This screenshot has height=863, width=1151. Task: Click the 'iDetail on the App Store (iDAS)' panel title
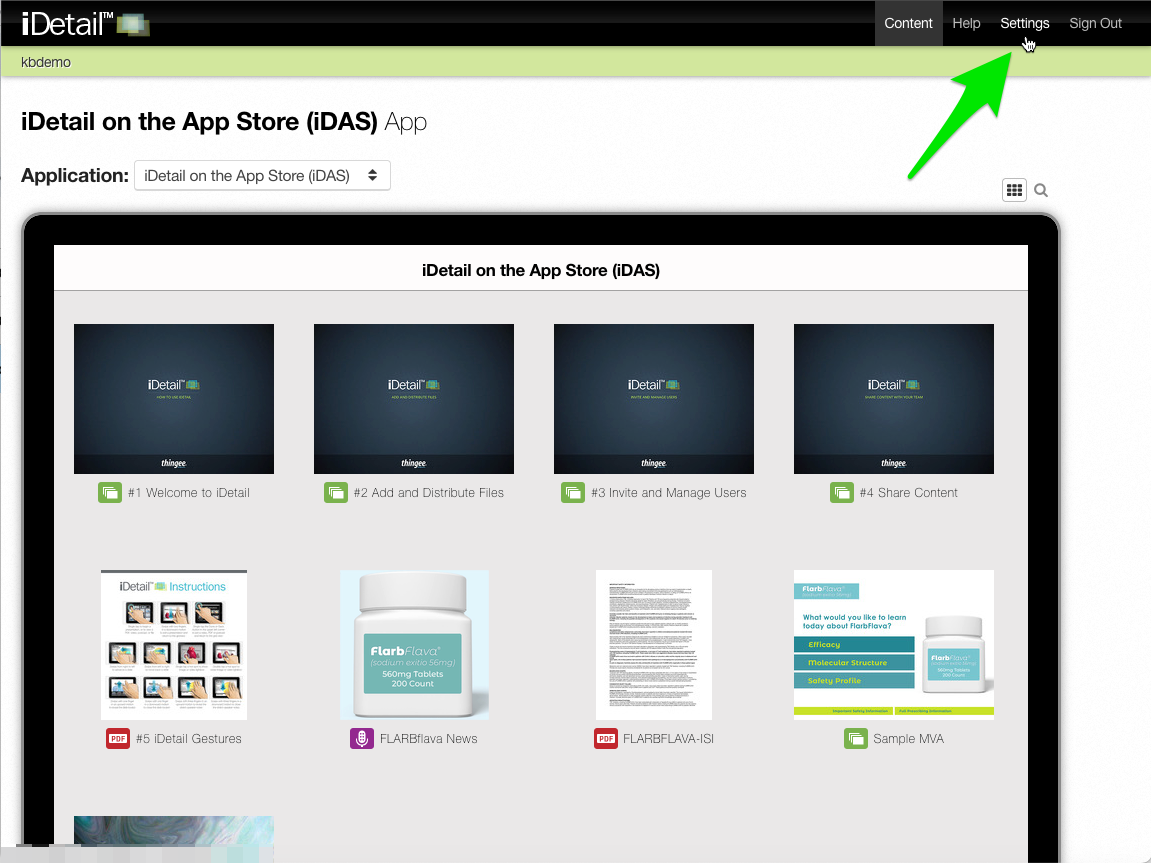point(541,270)
